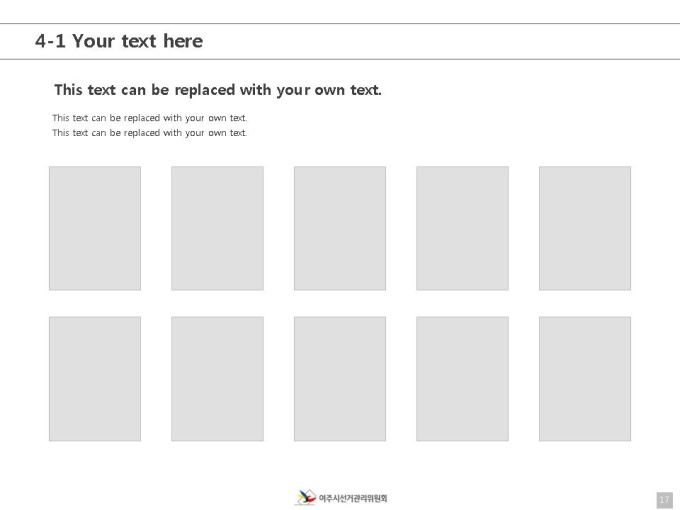Click the Korean organization name in footer
This screenshot has height=510, width=680.
tap(353, 498)
